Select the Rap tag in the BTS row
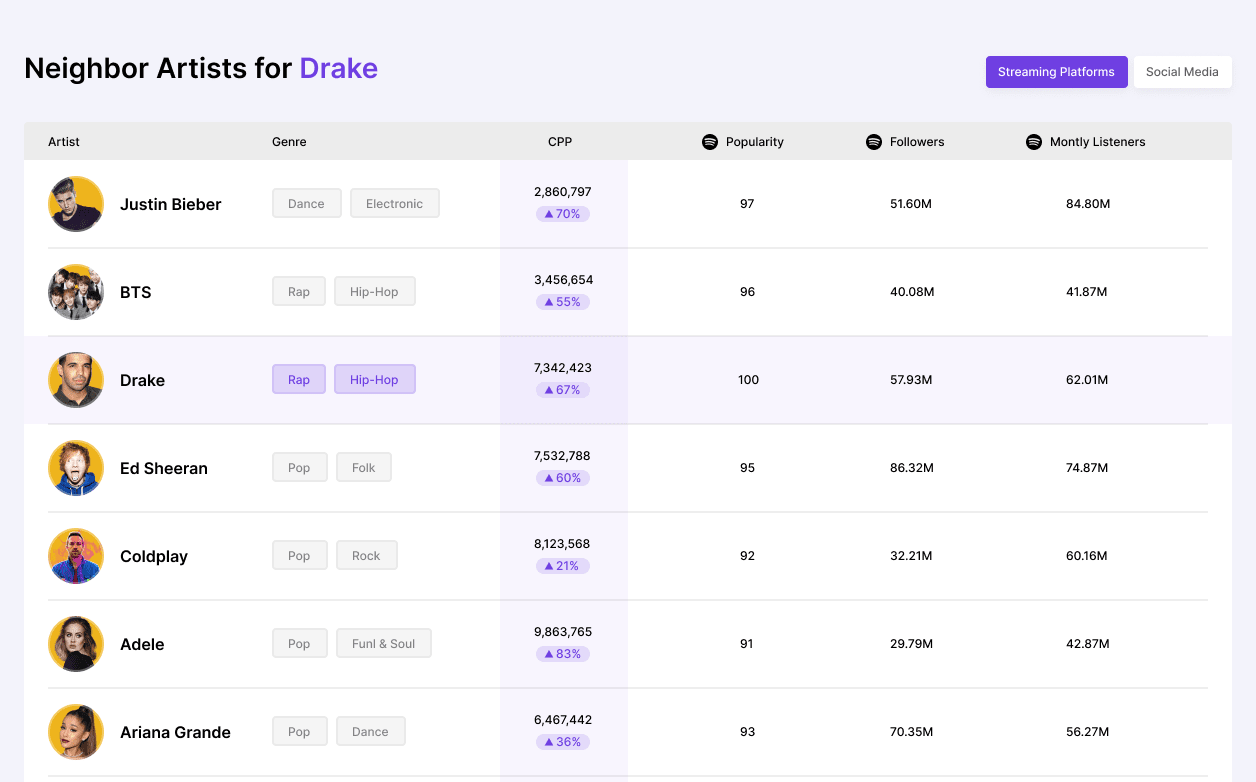This screenshot has width=1256, height=782. 299,292
